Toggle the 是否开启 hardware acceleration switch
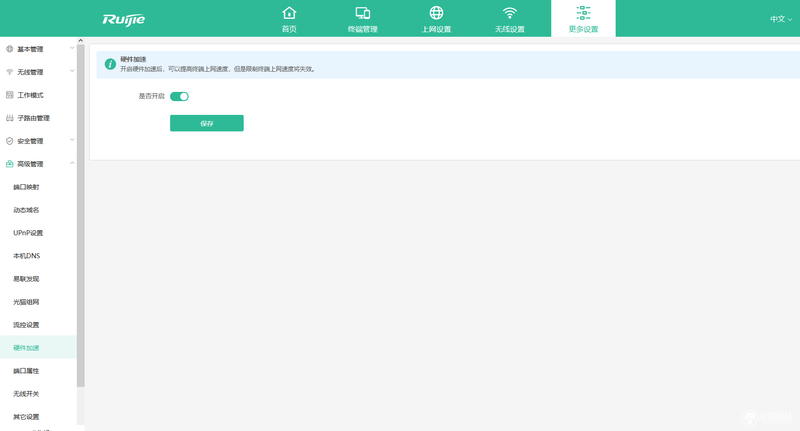Viewport: 800px width, 431px height. [x=179, y=96]
